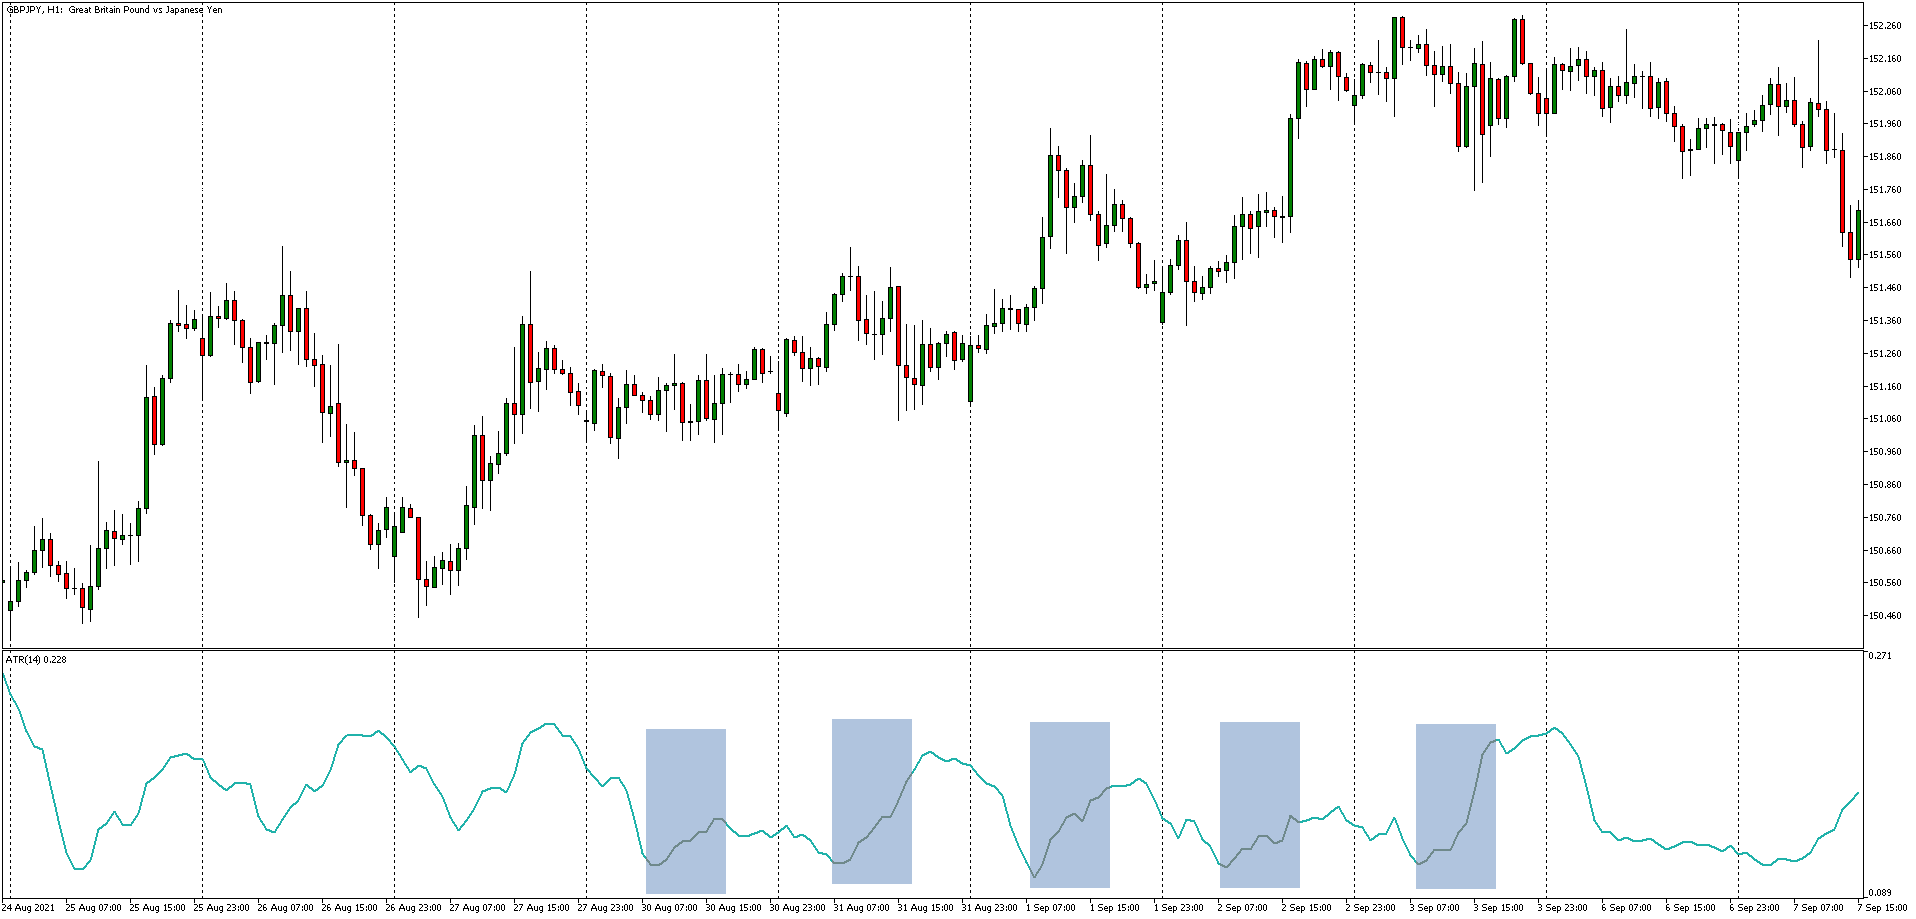Click the 7 Sep 15:00 time label
The width and height of the screenshot is (1916, 919).
[x=1883, y=908]
